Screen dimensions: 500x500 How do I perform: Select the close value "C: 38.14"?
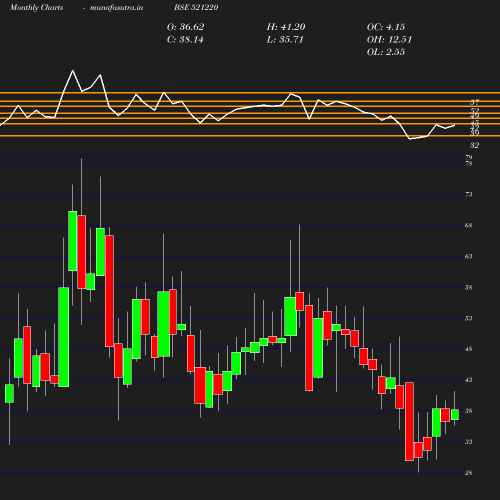(185, 40)
